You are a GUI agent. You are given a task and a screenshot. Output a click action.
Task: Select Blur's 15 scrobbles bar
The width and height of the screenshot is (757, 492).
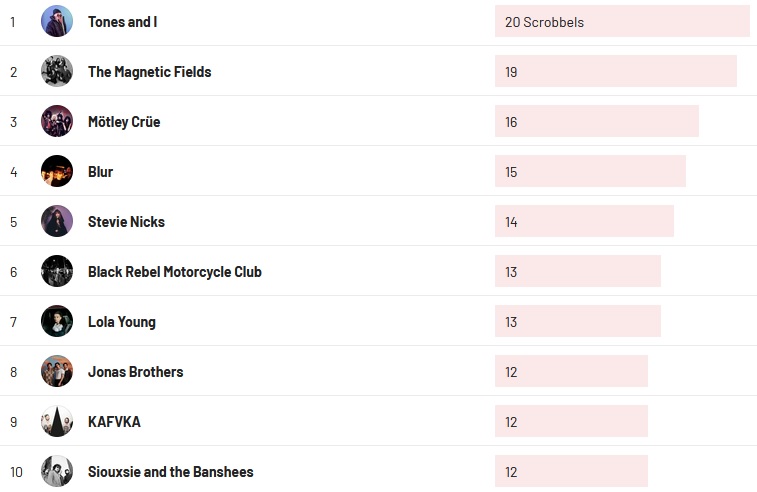click(590, 171)
